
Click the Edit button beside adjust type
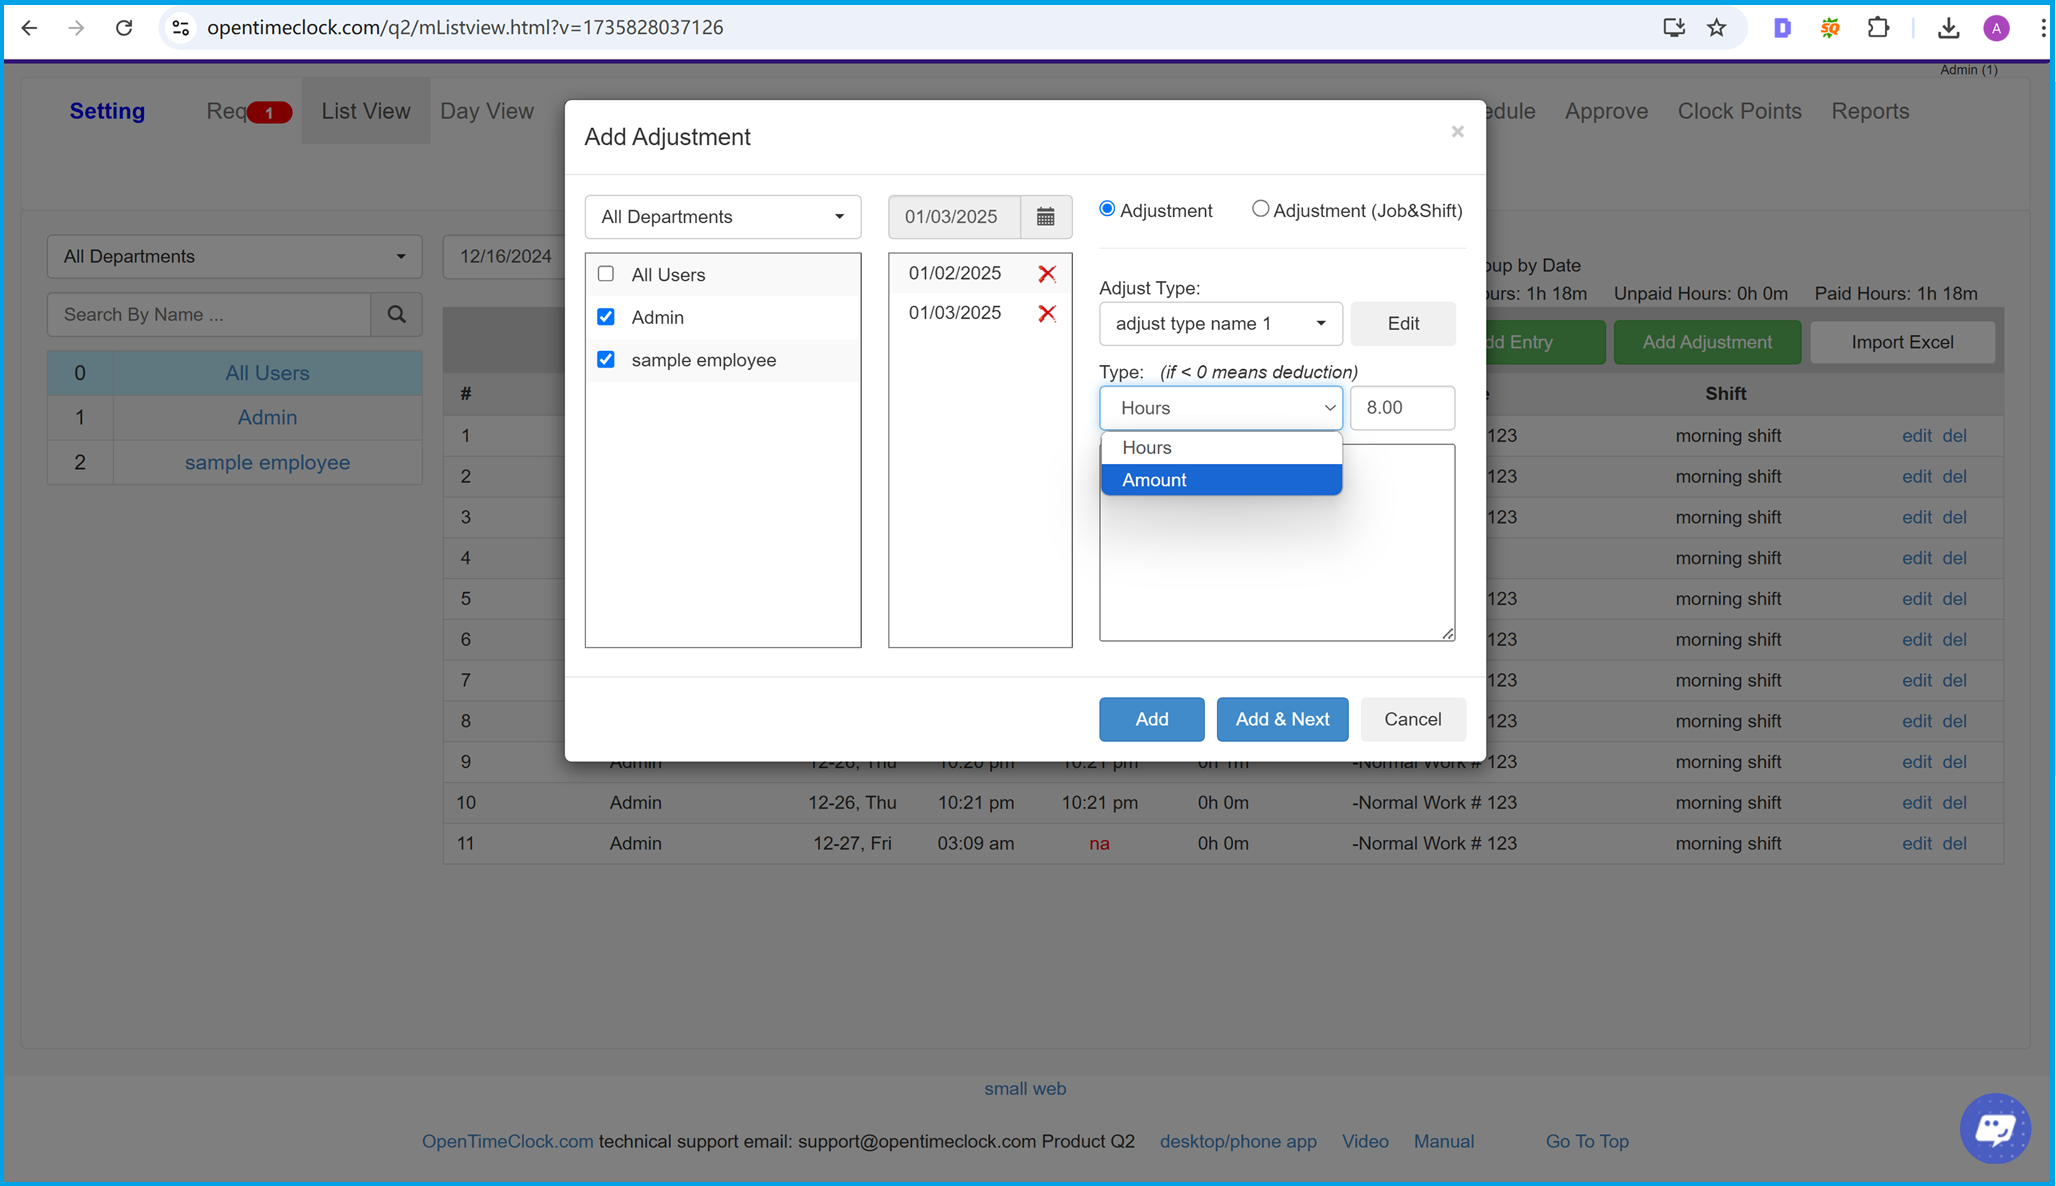[x=1403, y=324]
